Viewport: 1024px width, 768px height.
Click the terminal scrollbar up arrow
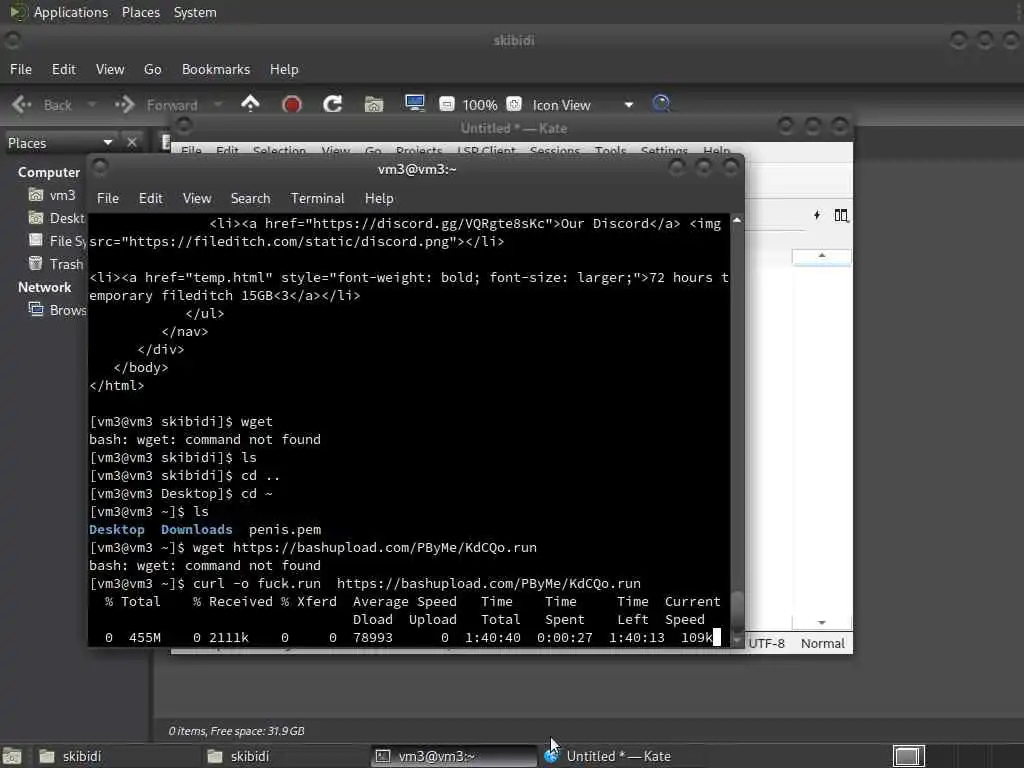(737, 221)
